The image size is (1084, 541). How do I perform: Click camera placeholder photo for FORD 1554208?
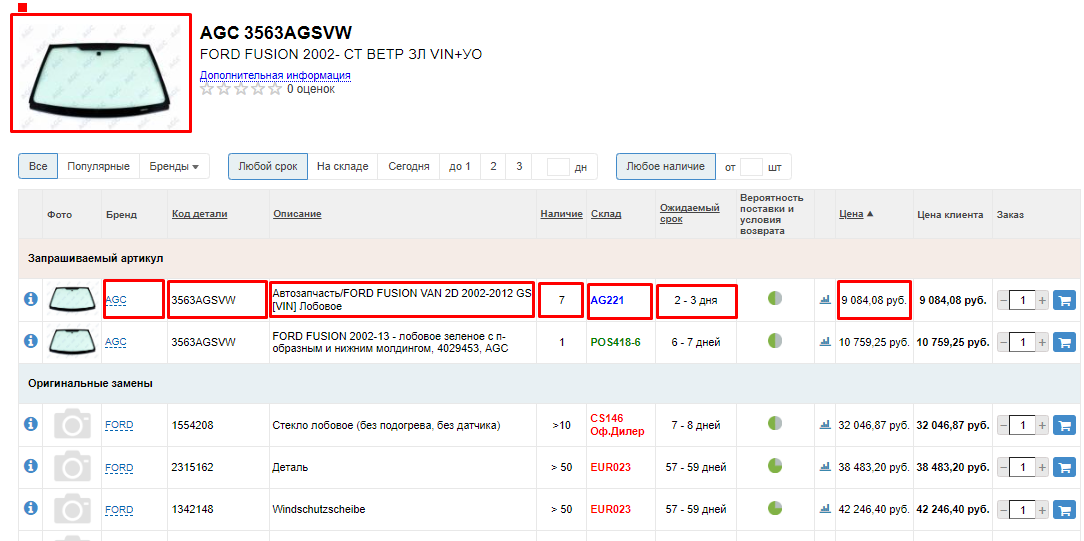pyautogui.click(x=73, y=424)
